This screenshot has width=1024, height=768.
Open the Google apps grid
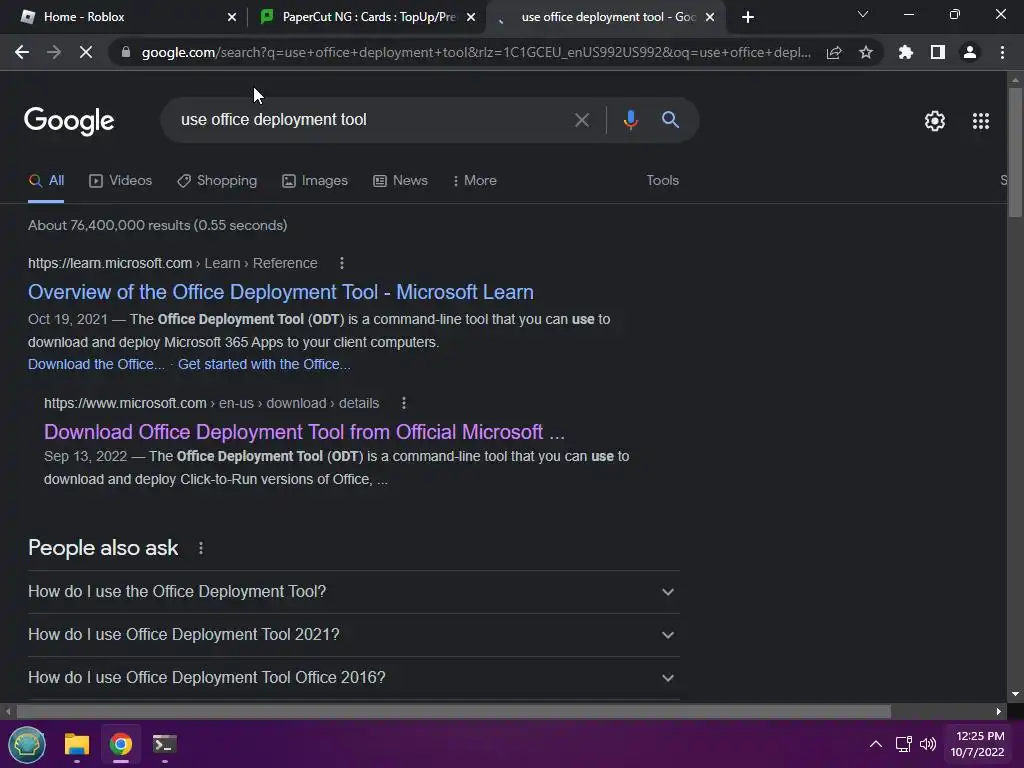coord(981,121)
